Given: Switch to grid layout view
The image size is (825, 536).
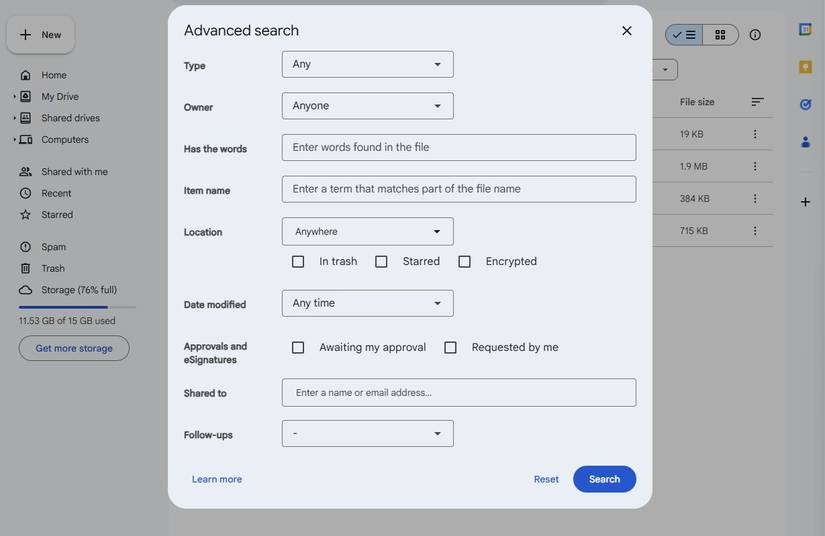Looking at the screenshot, I should [720, 35].
